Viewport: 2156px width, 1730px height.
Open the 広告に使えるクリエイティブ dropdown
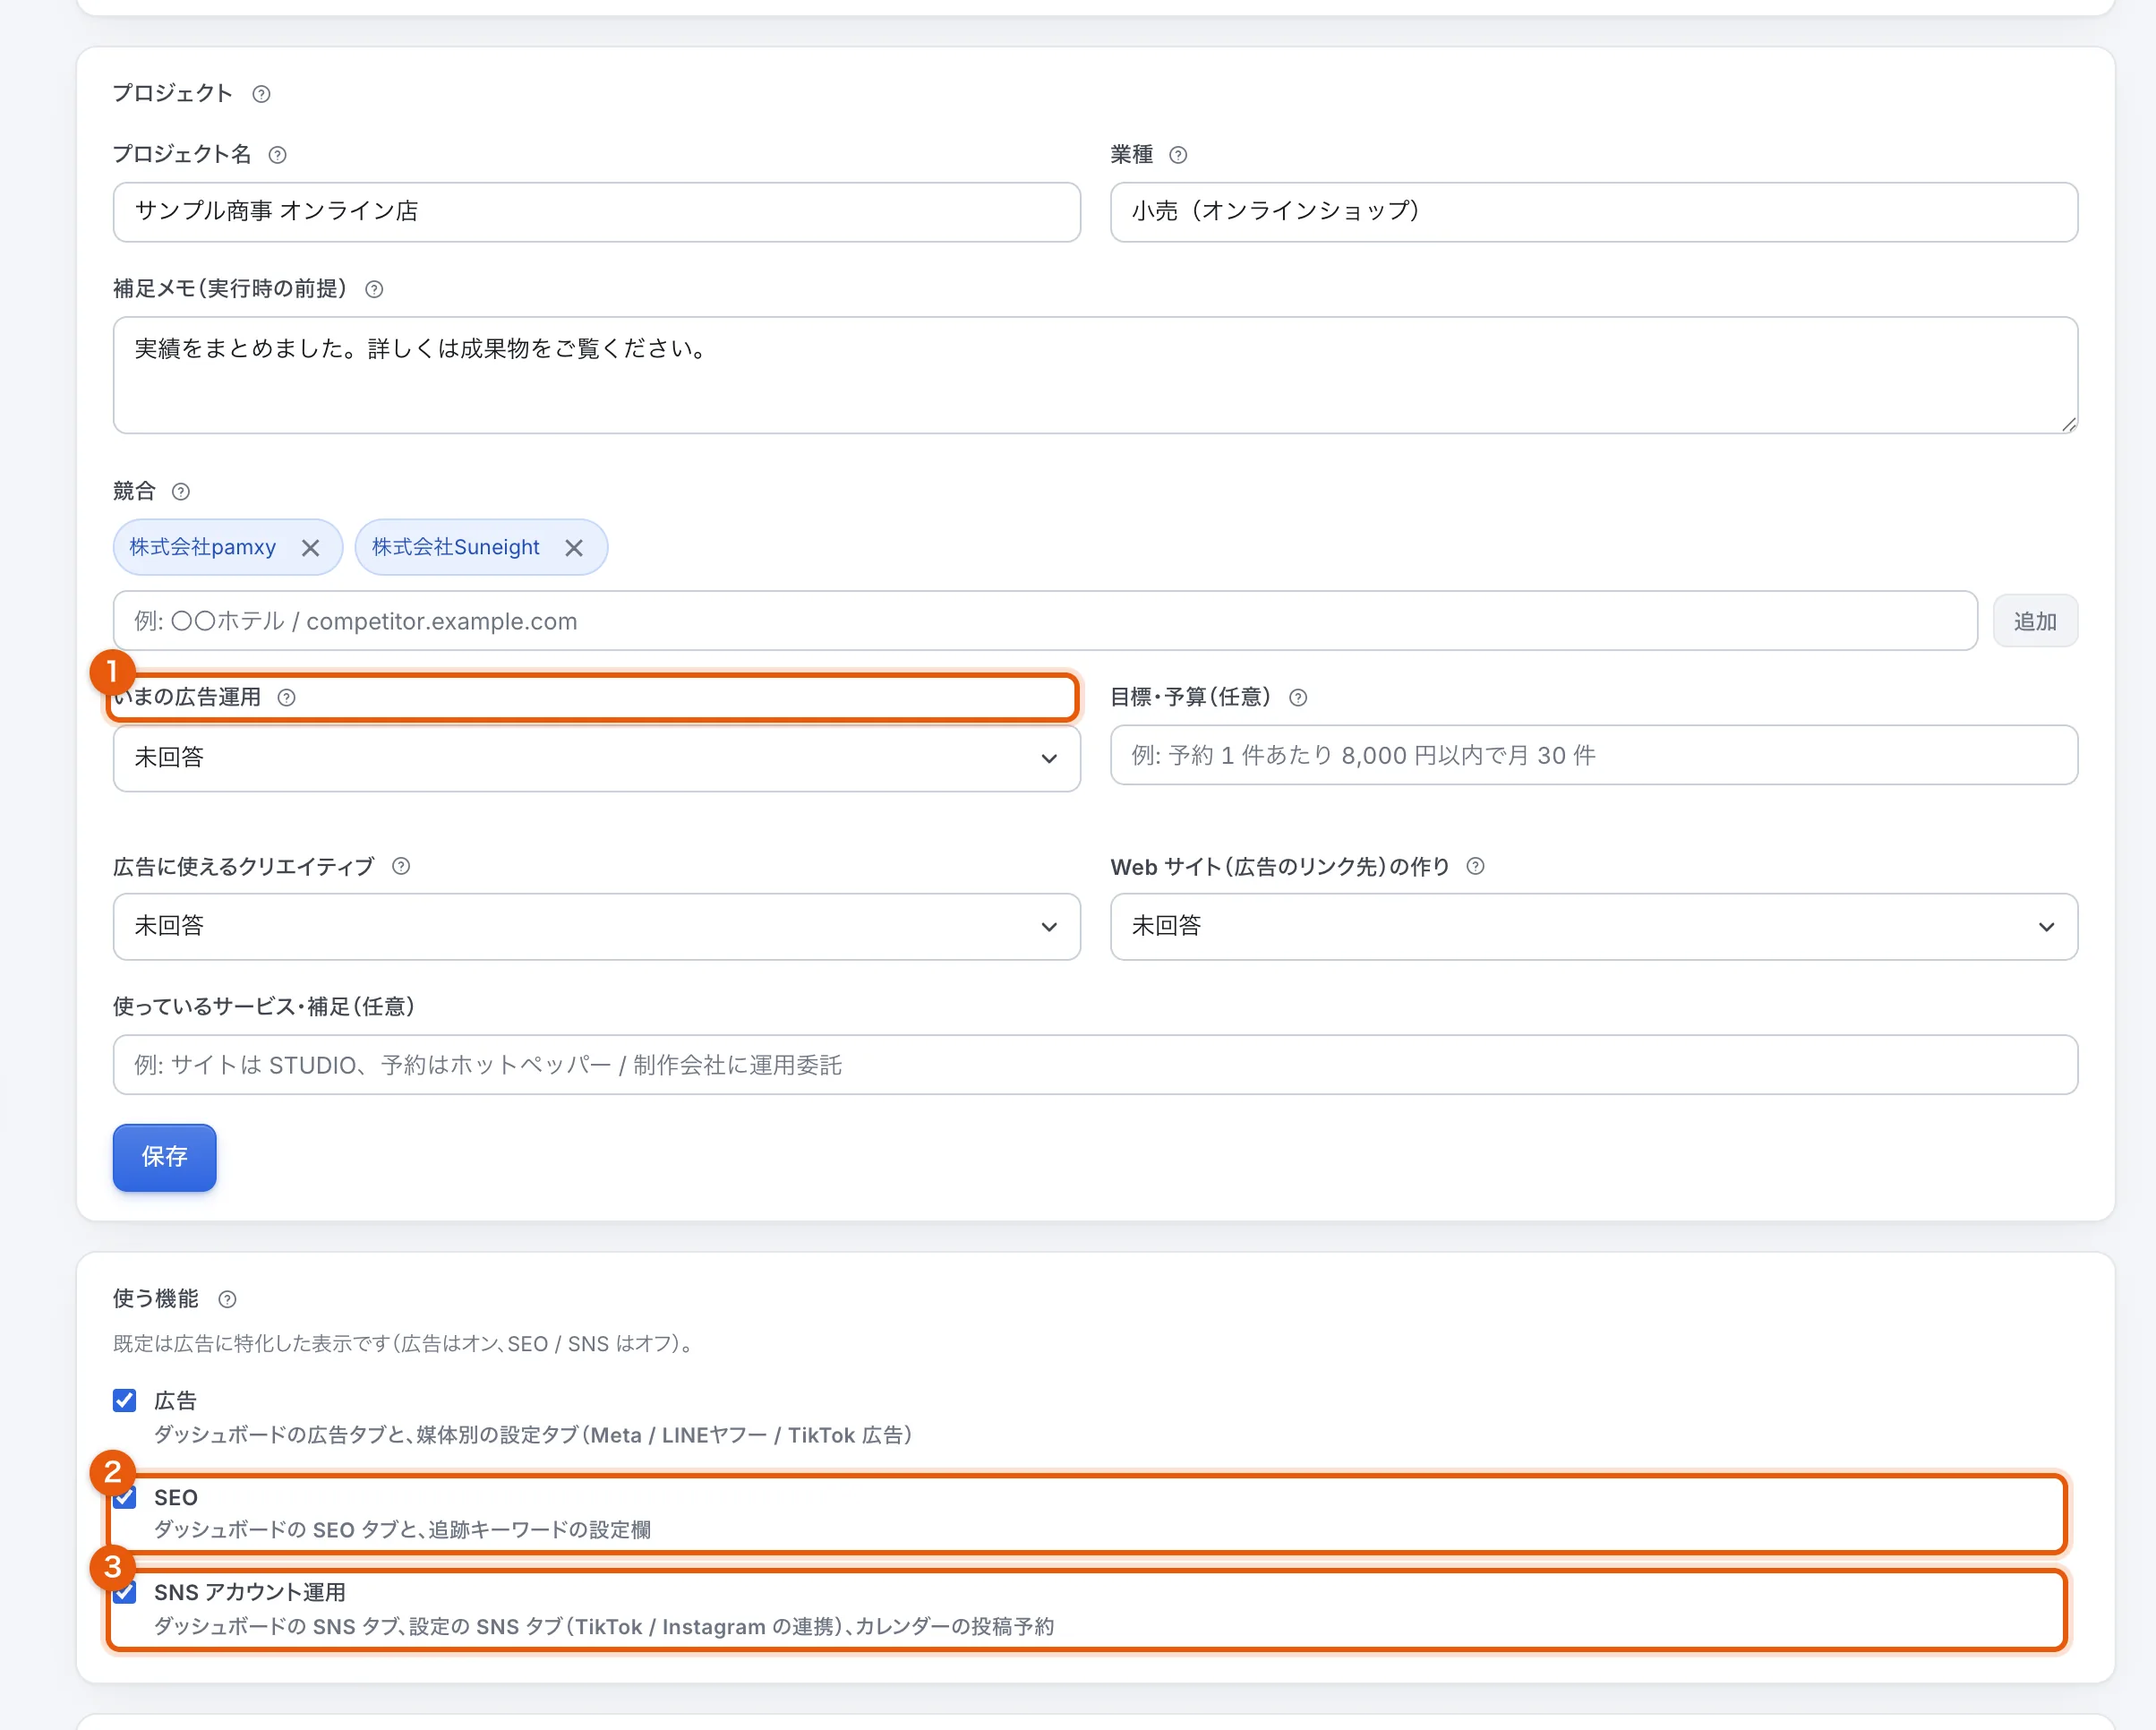click(x=596, y=926)
